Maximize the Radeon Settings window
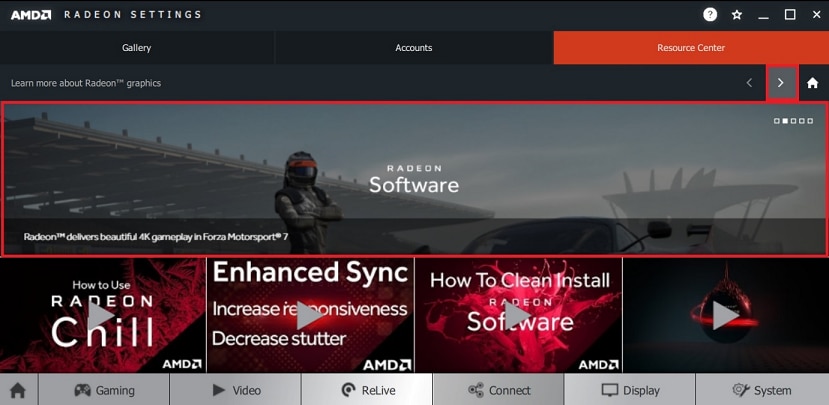The width and height of the screenshot is (829, 405). point(790,15)
